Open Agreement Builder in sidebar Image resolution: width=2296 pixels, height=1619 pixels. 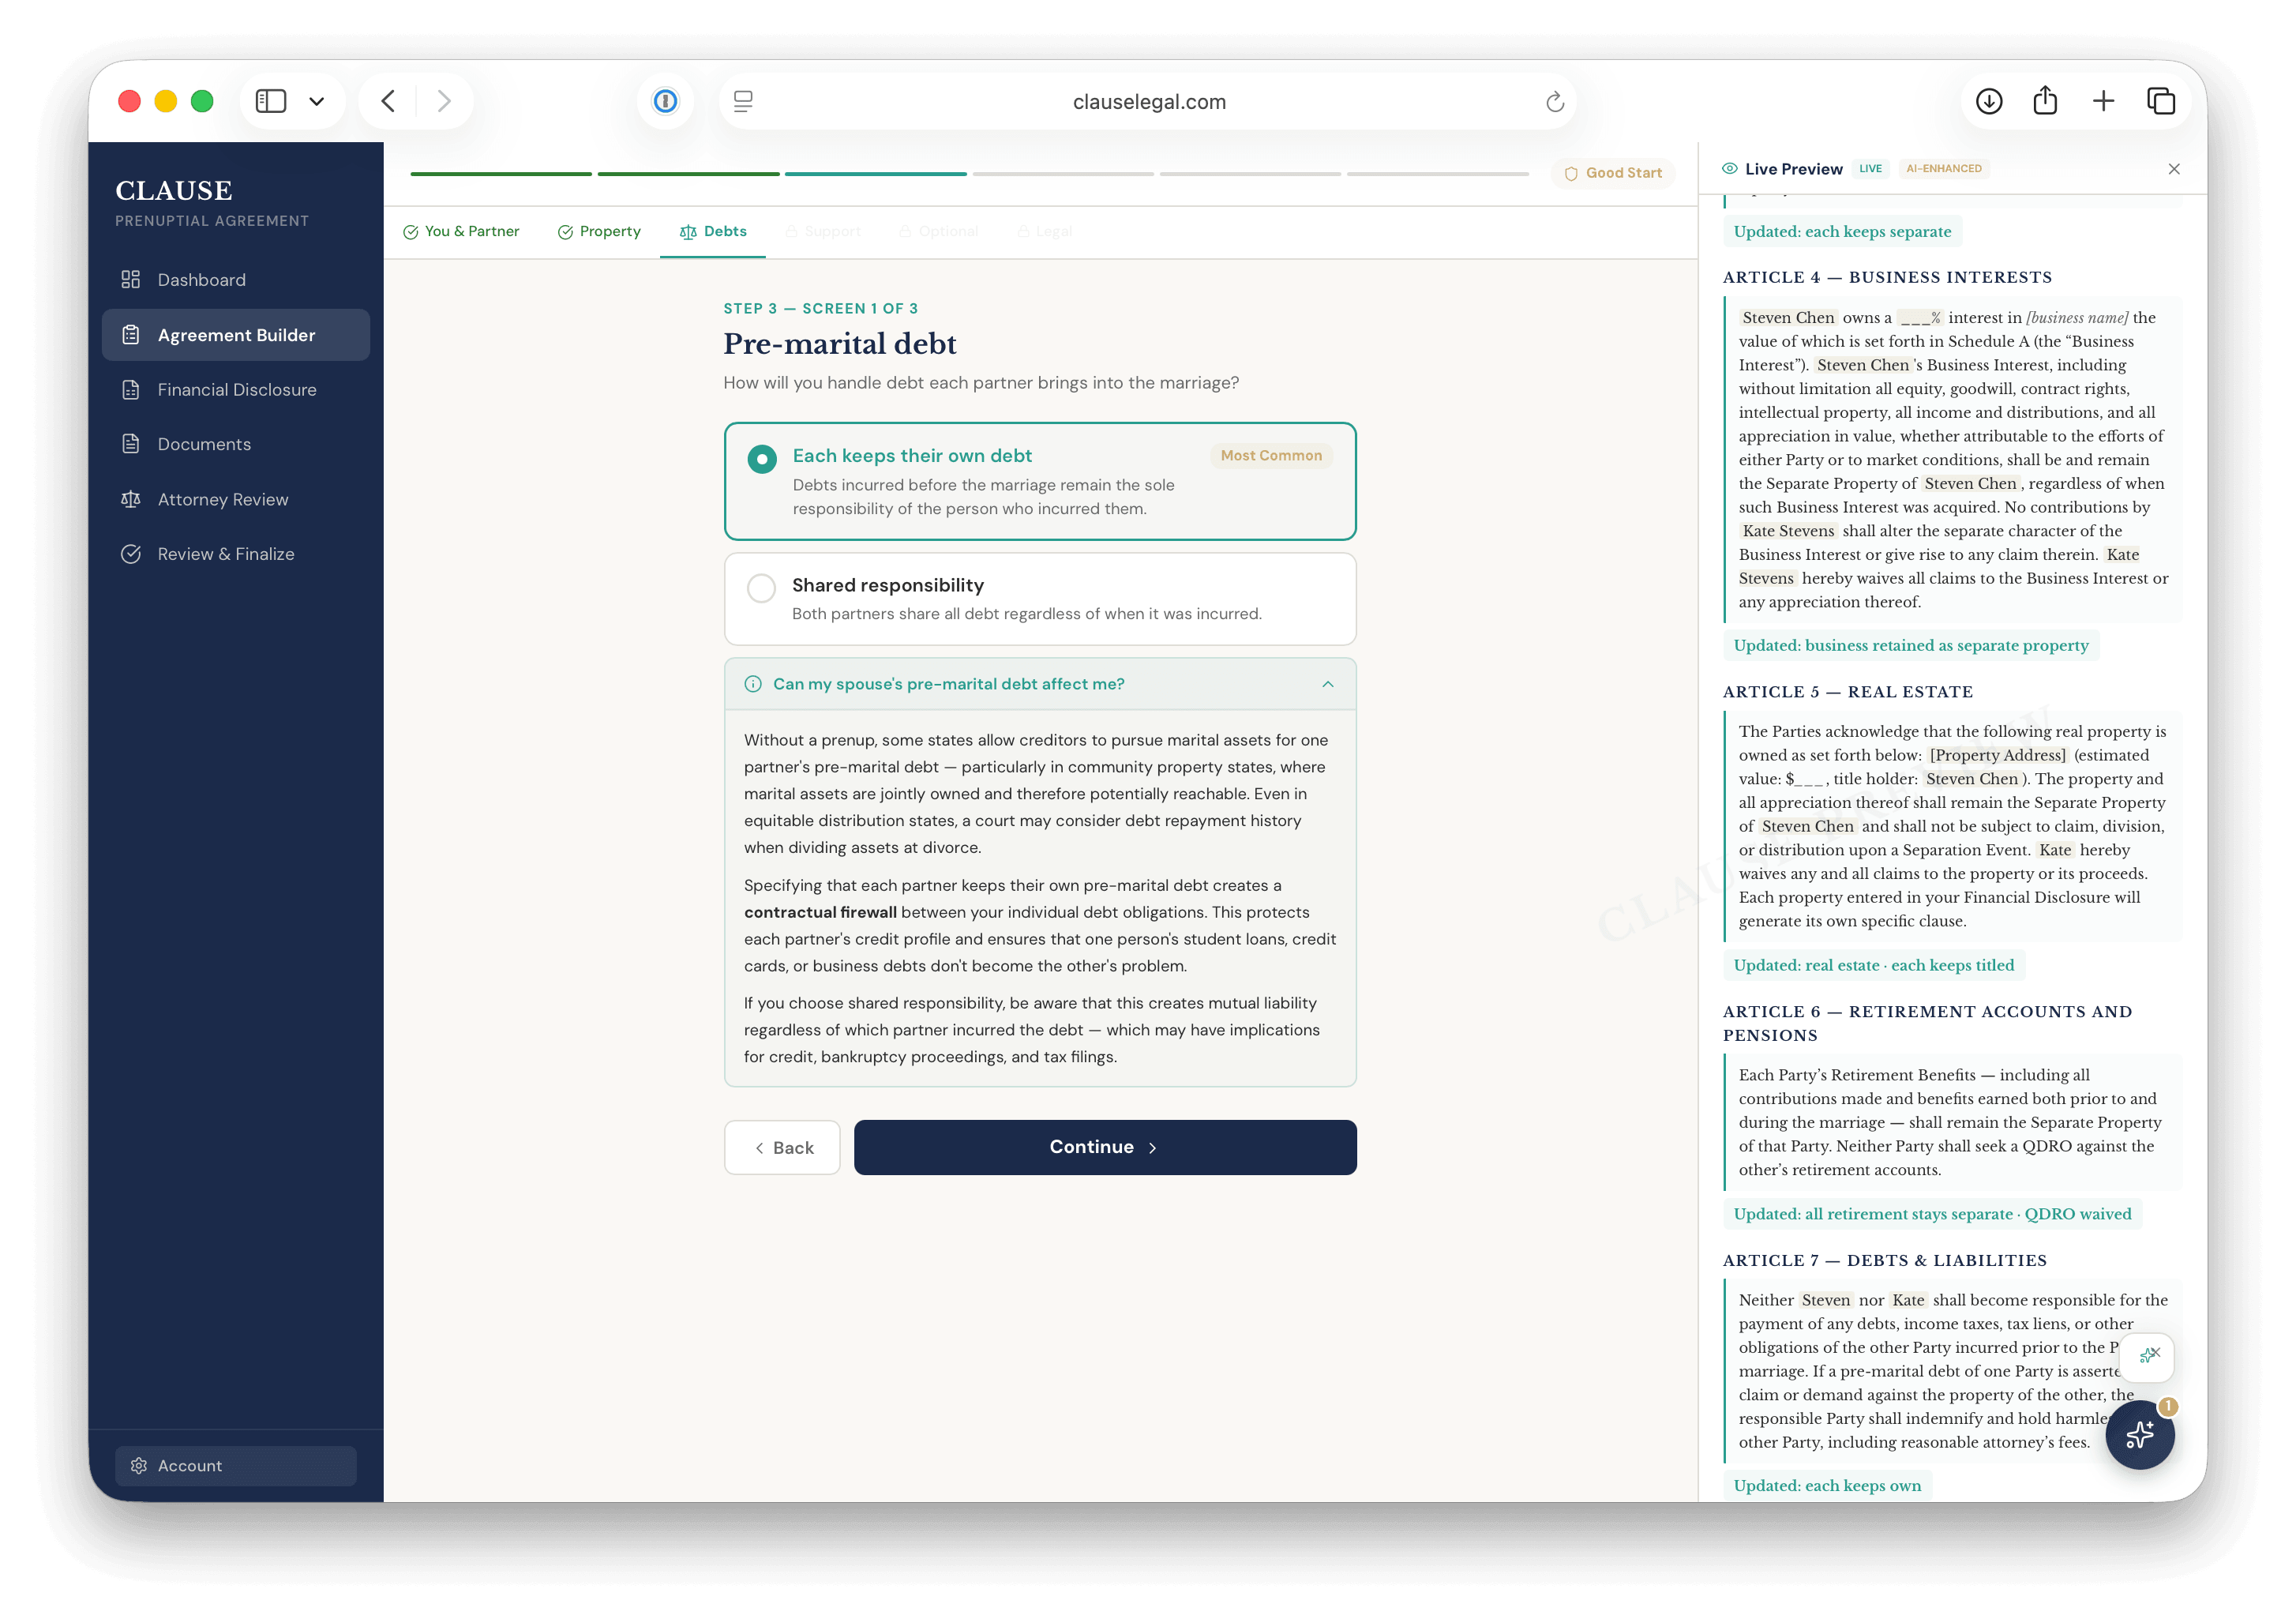point(235,335)
